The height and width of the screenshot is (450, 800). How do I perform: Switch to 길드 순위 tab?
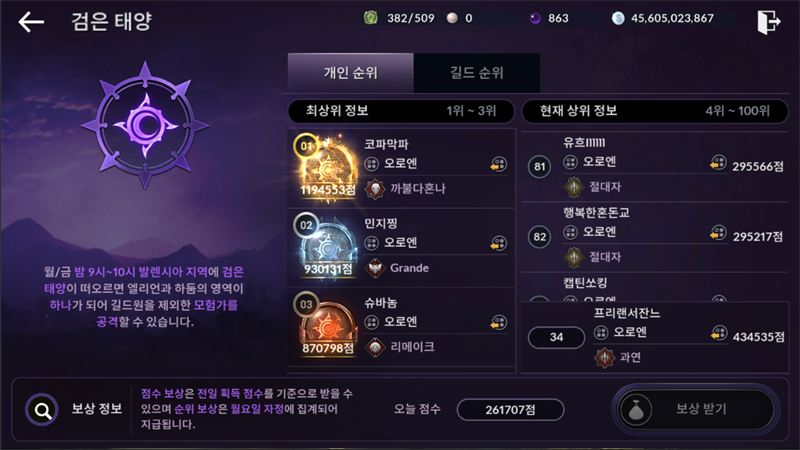pyautogui.click(x=477, y=72)
